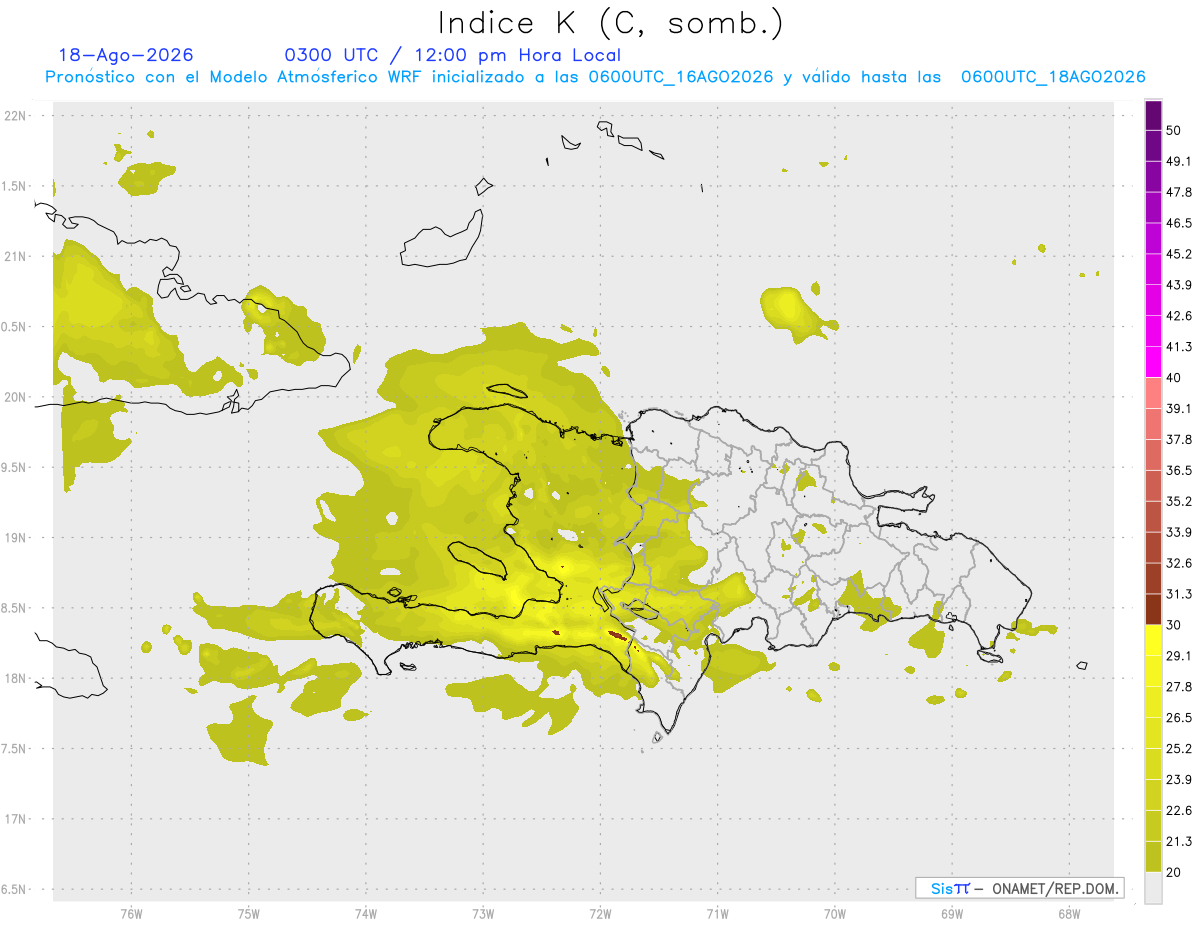1200x927 pixels.
Task: Click the colorbar value "36.5"
Action: (1179, 470)
